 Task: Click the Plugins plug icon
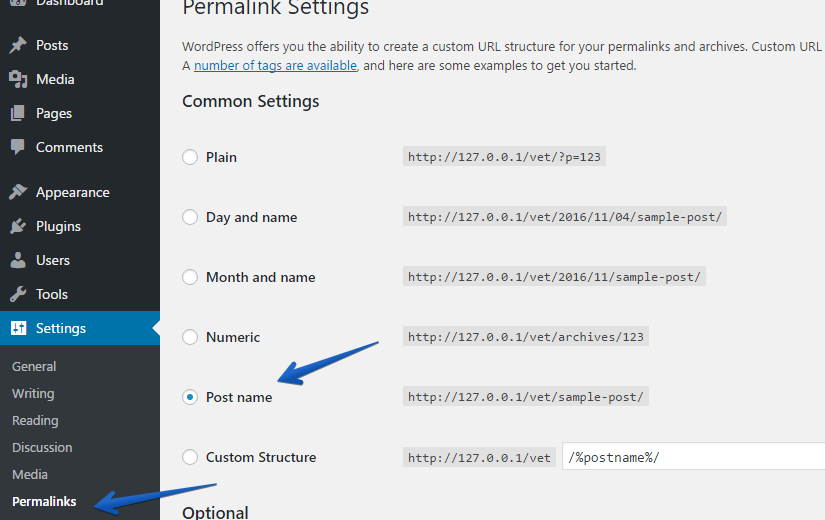pos(18,226)
